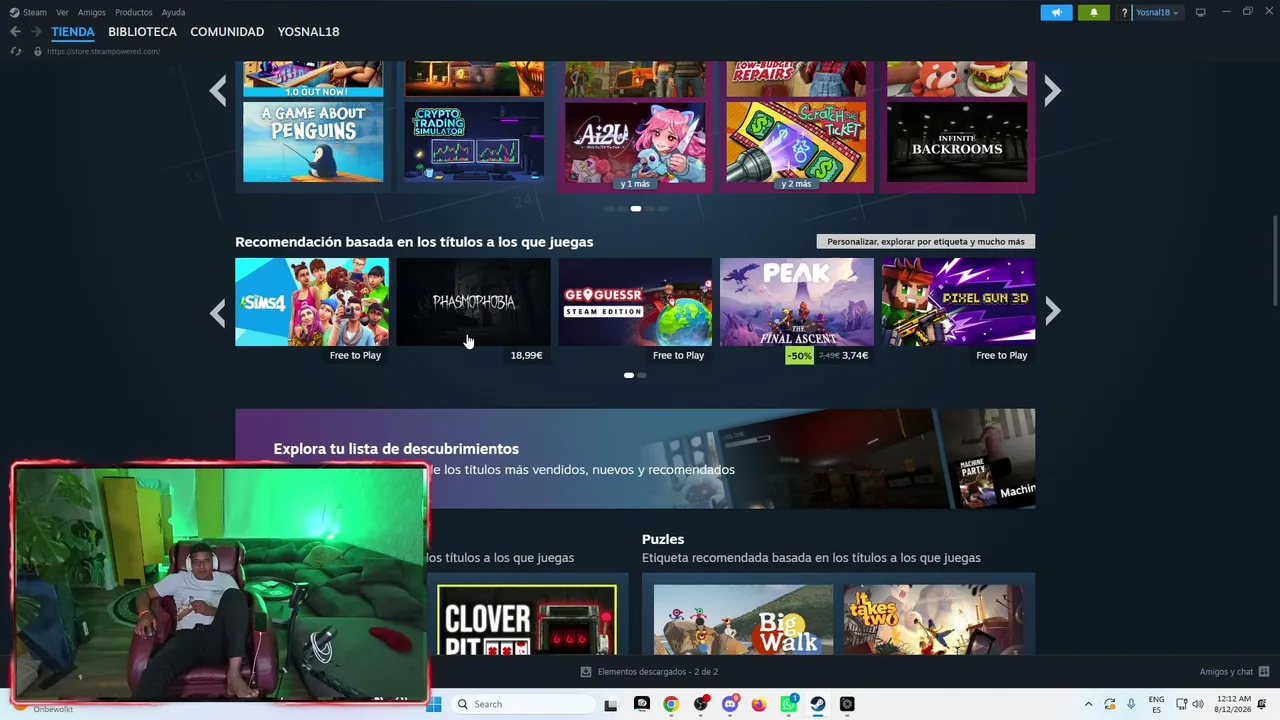
Task: Open the Productos menu
Action: click(134, 12)
